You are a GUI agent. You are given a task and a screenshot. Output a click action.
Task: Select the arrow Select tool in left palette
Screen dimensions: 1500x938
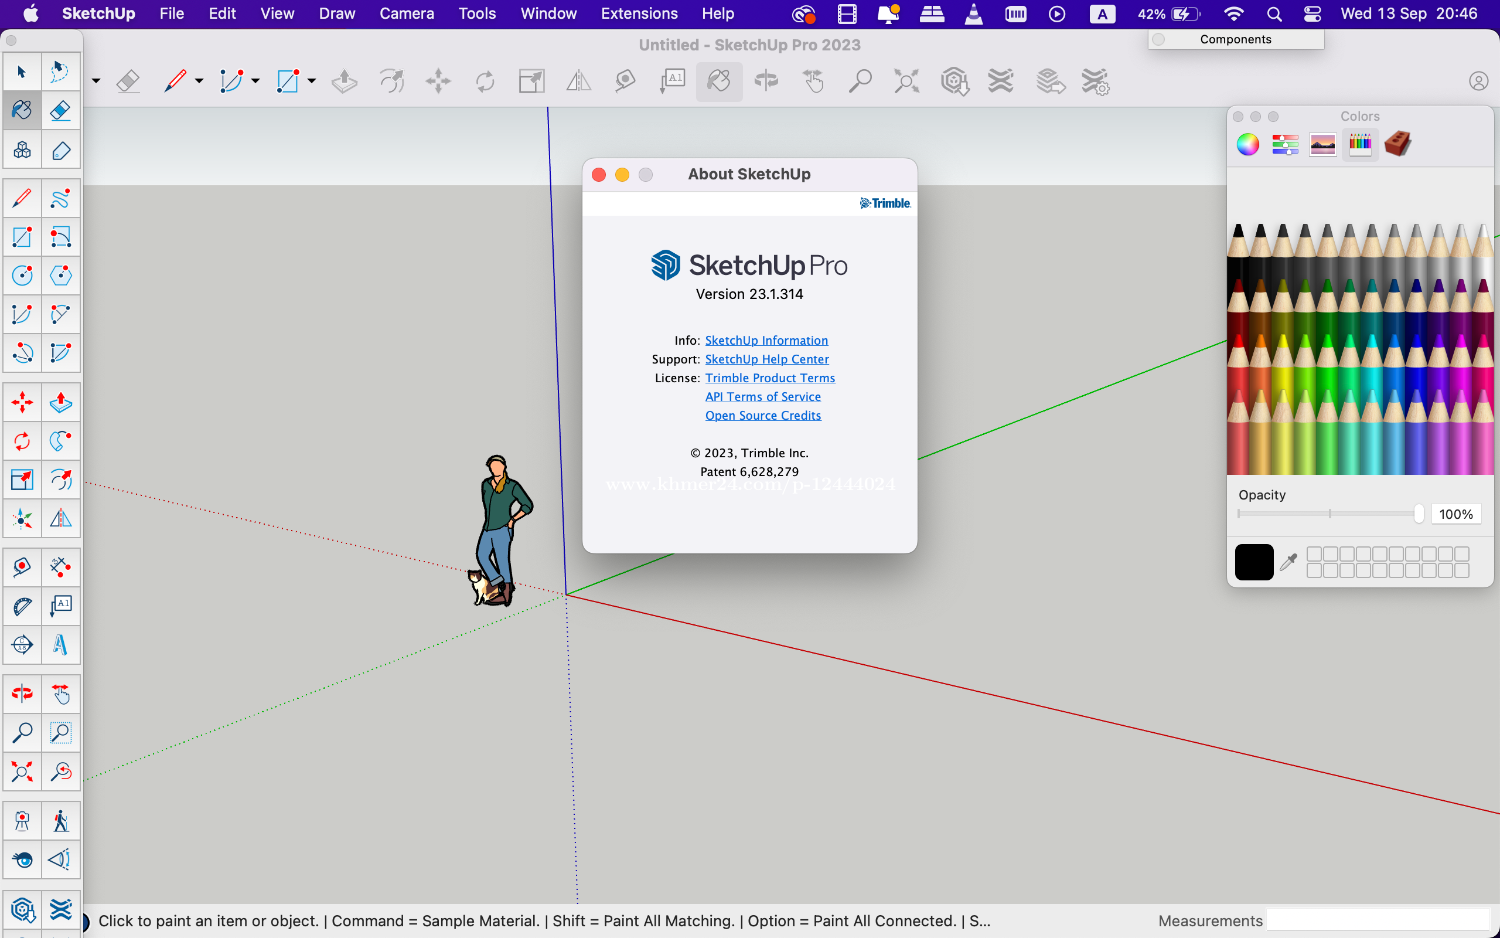coord(22,72)
